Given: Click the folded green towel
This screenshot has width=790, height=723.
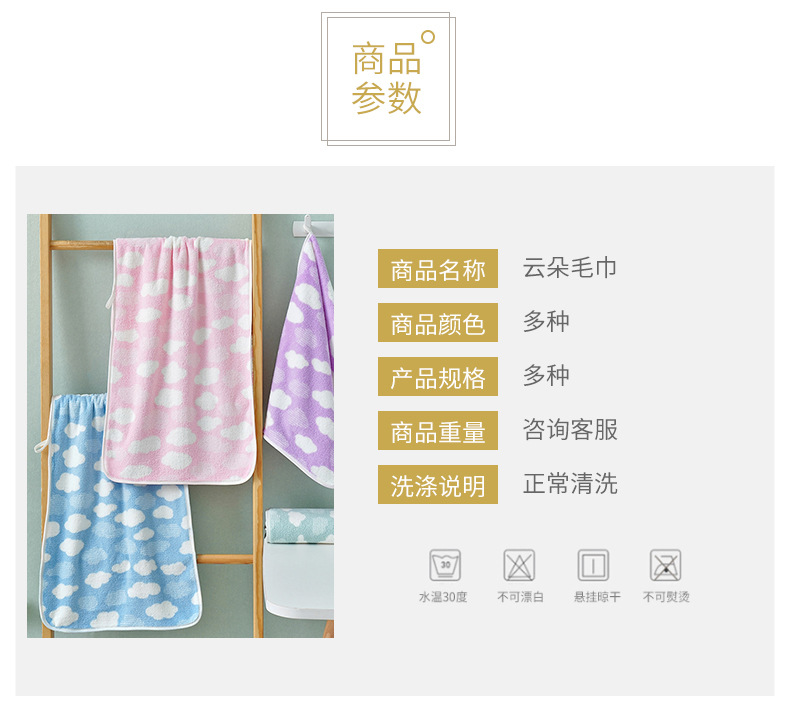Looking at the screenshot, I should click(299, 525).
